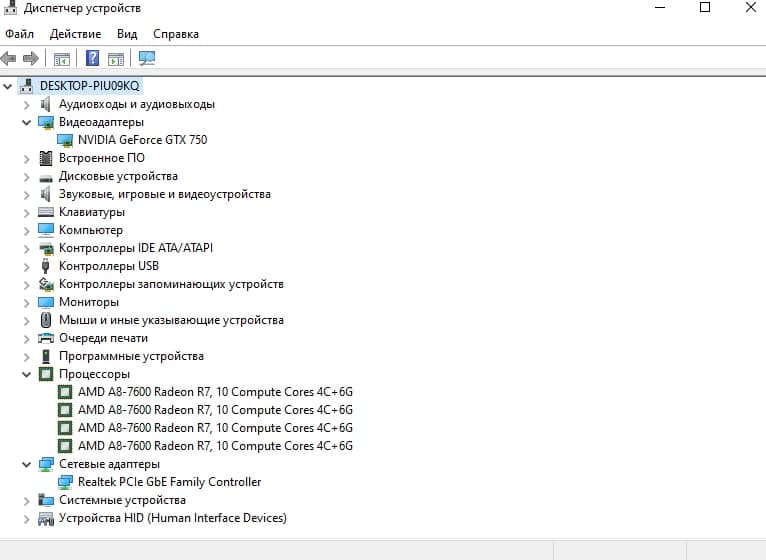The image size is (766, 560).
Task: Select the DESKTOP-PIU09KQ root node
Action: tap(89, 86)
